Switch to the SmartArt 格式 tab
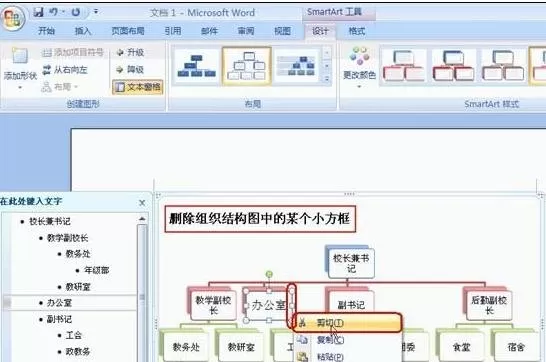546x362 pixels. 357,31
